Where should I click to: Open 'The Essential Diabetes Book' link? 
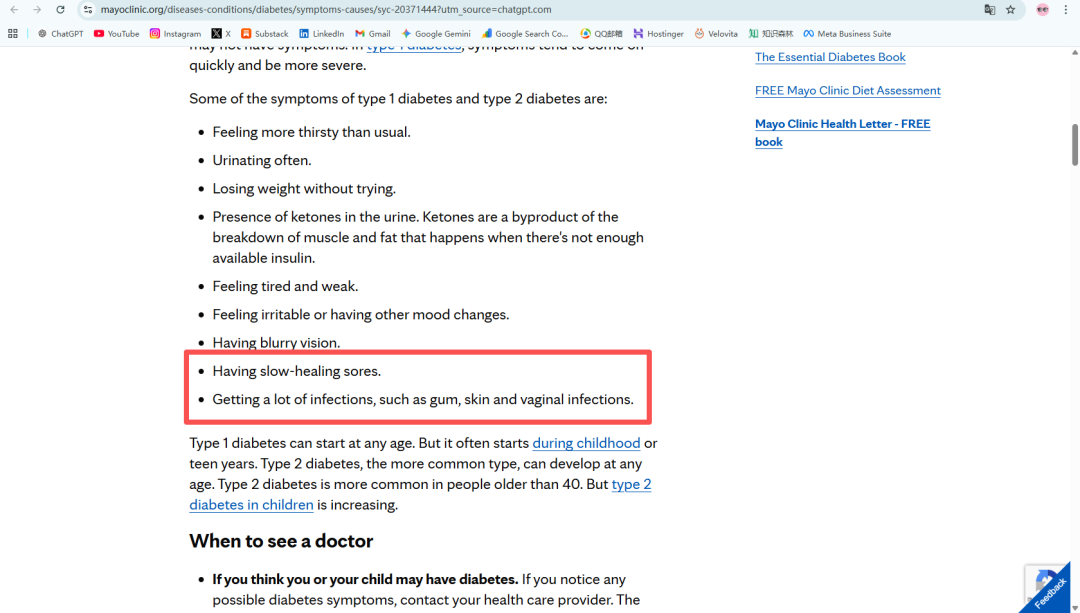click(x=830, y=57)
